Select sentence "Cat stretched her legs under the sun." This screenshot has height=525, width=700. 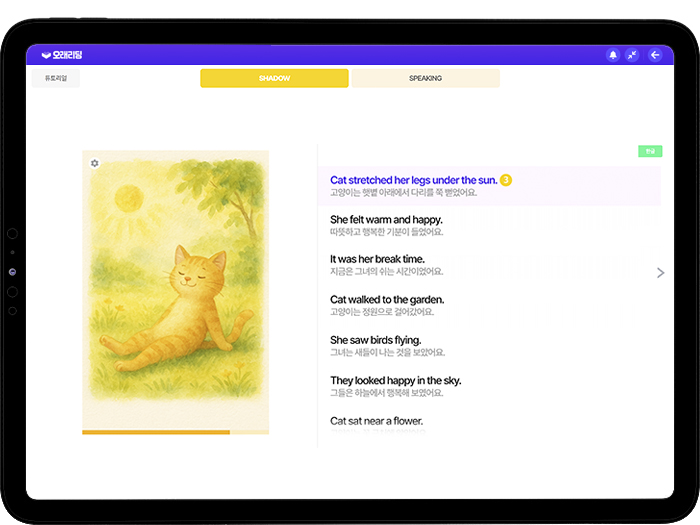(413, 180)
